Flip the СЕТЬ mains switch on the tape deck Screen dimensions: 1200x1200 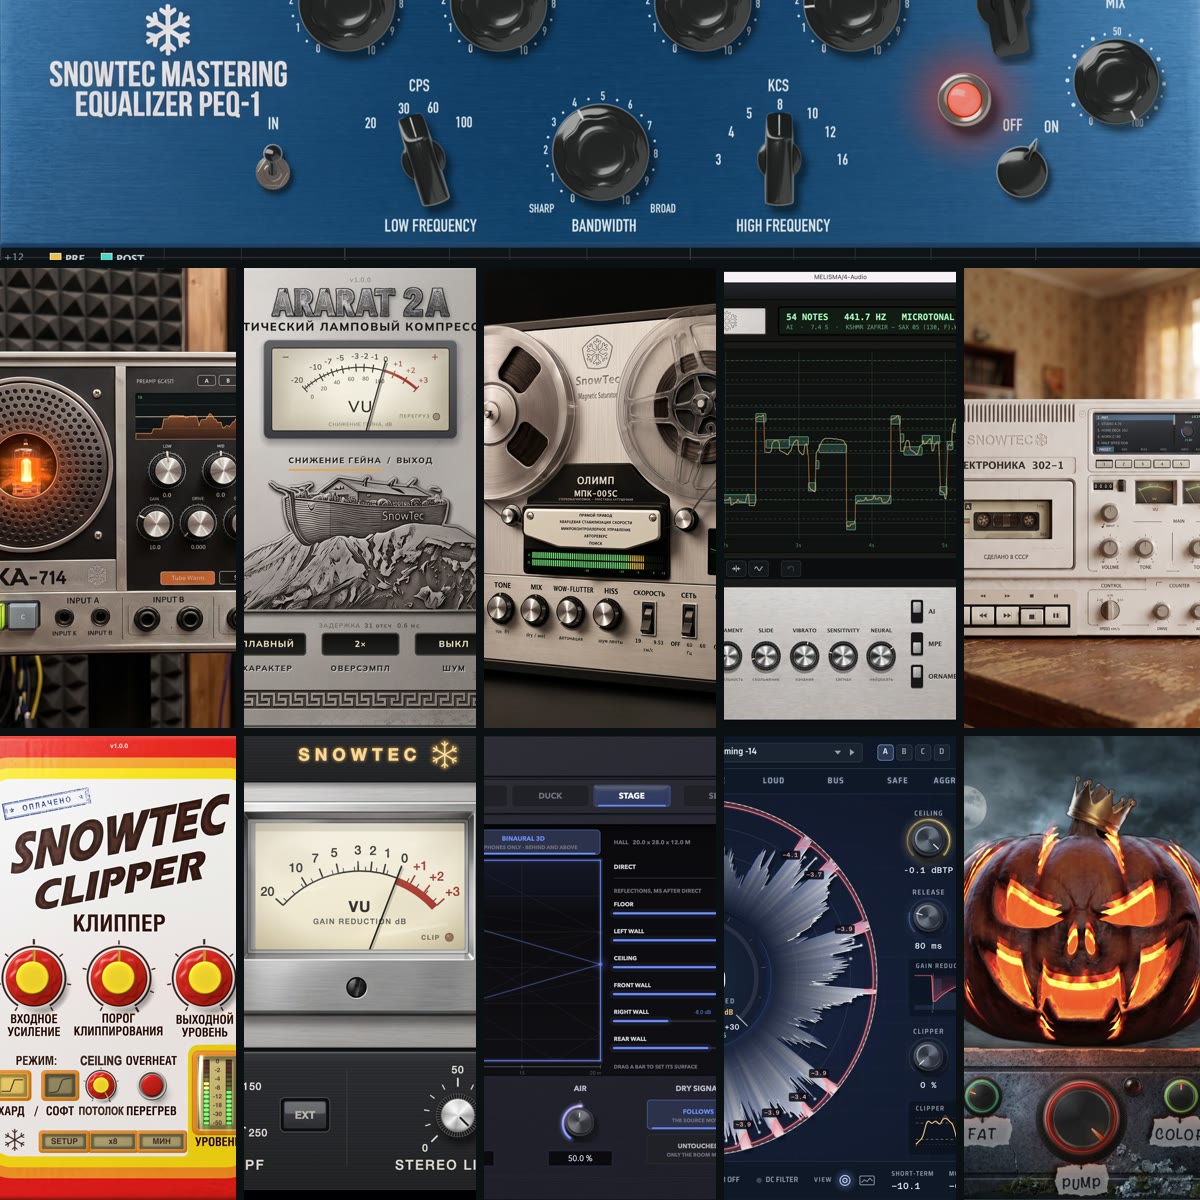(x=689, y=619)
